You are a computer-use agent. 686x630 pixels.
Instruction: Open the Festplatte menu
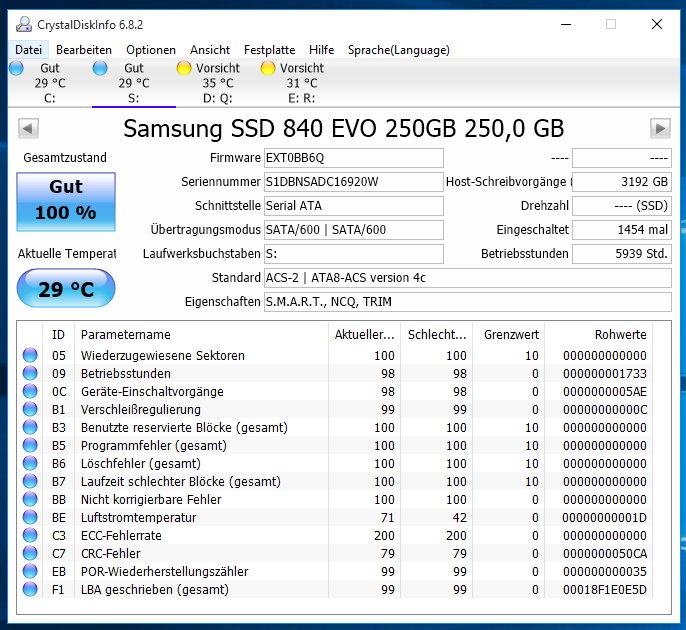pyautogui.click(x=270, y=50)
